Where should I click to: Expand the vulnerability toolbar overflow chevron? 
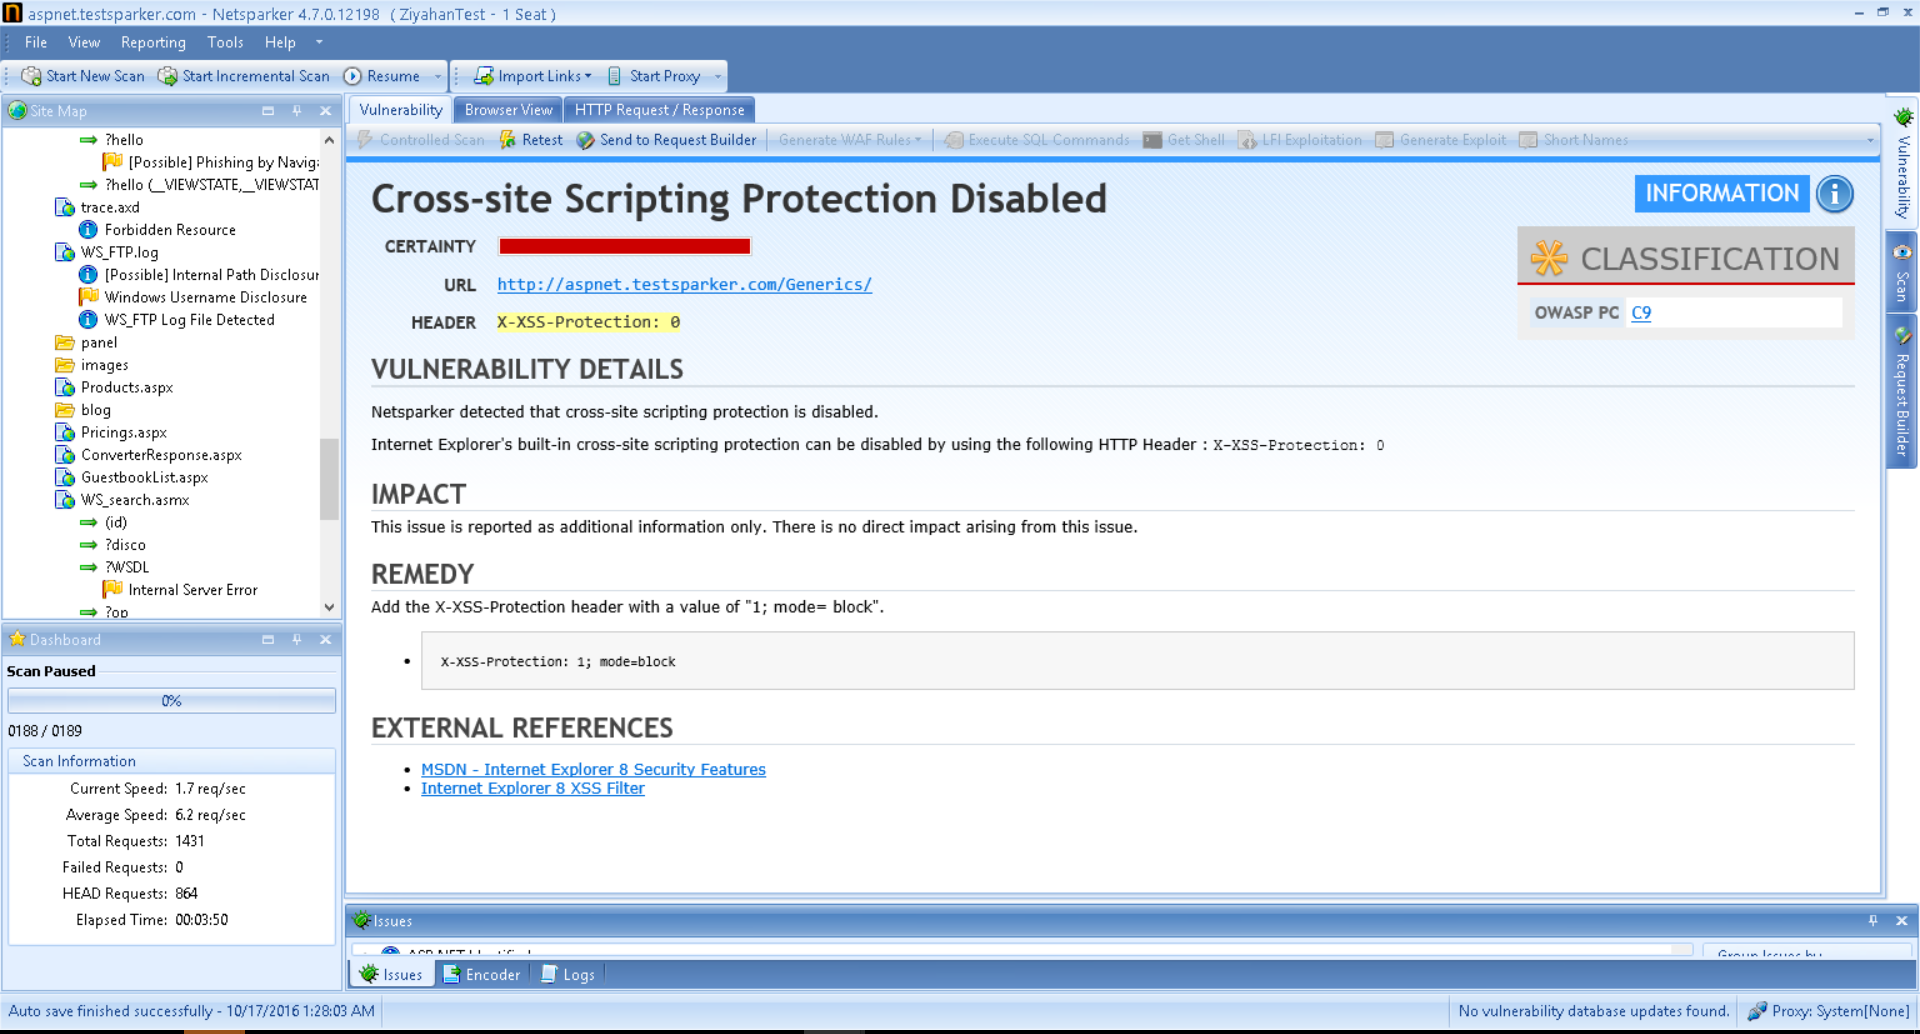click(x=1872, y=140)
